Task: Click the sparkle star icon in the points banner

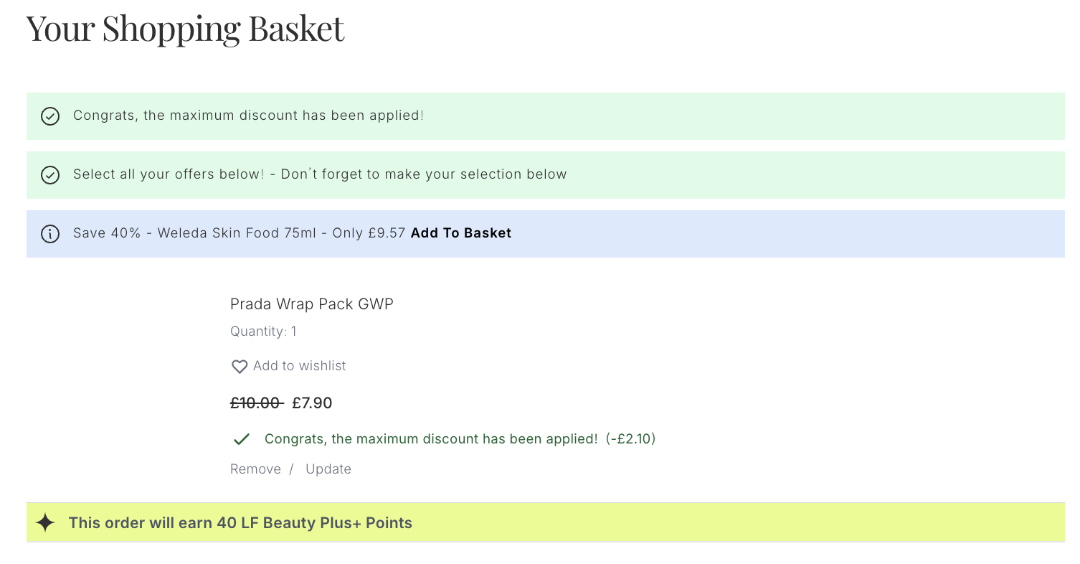Action: tap(45, 523)
